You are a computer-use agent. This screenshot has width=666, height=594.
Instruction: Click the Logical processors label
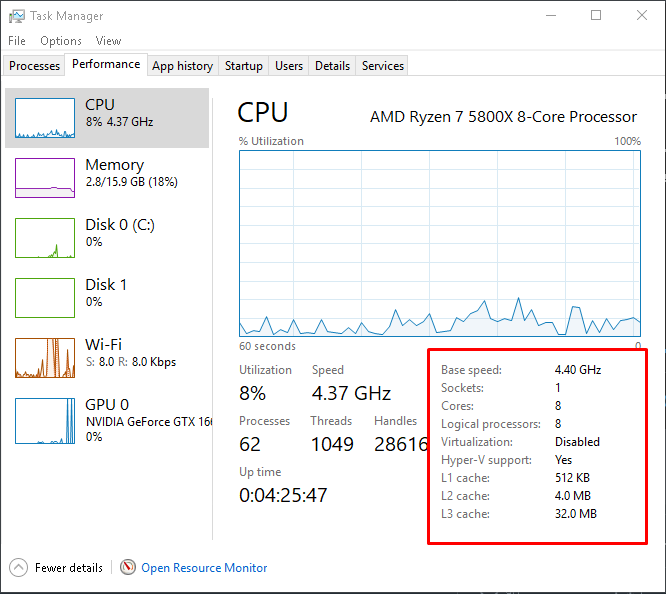[x=491, y=424]
